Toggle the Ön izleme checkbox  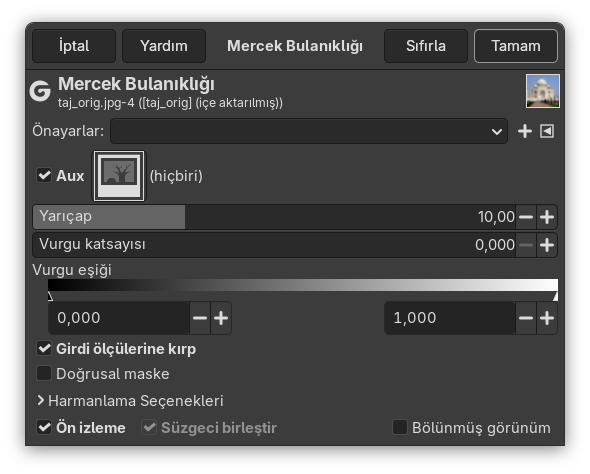click(44, 427)
